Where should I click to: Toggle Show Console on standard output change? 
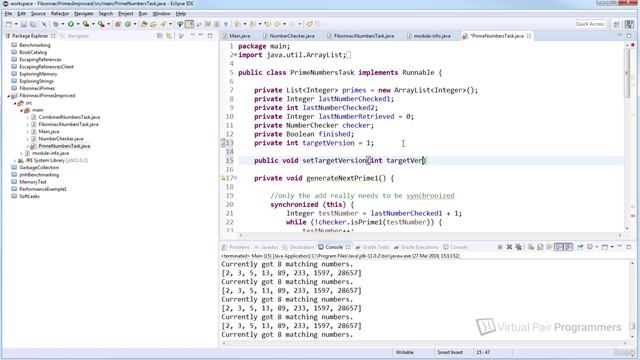[x=559, y=247]
